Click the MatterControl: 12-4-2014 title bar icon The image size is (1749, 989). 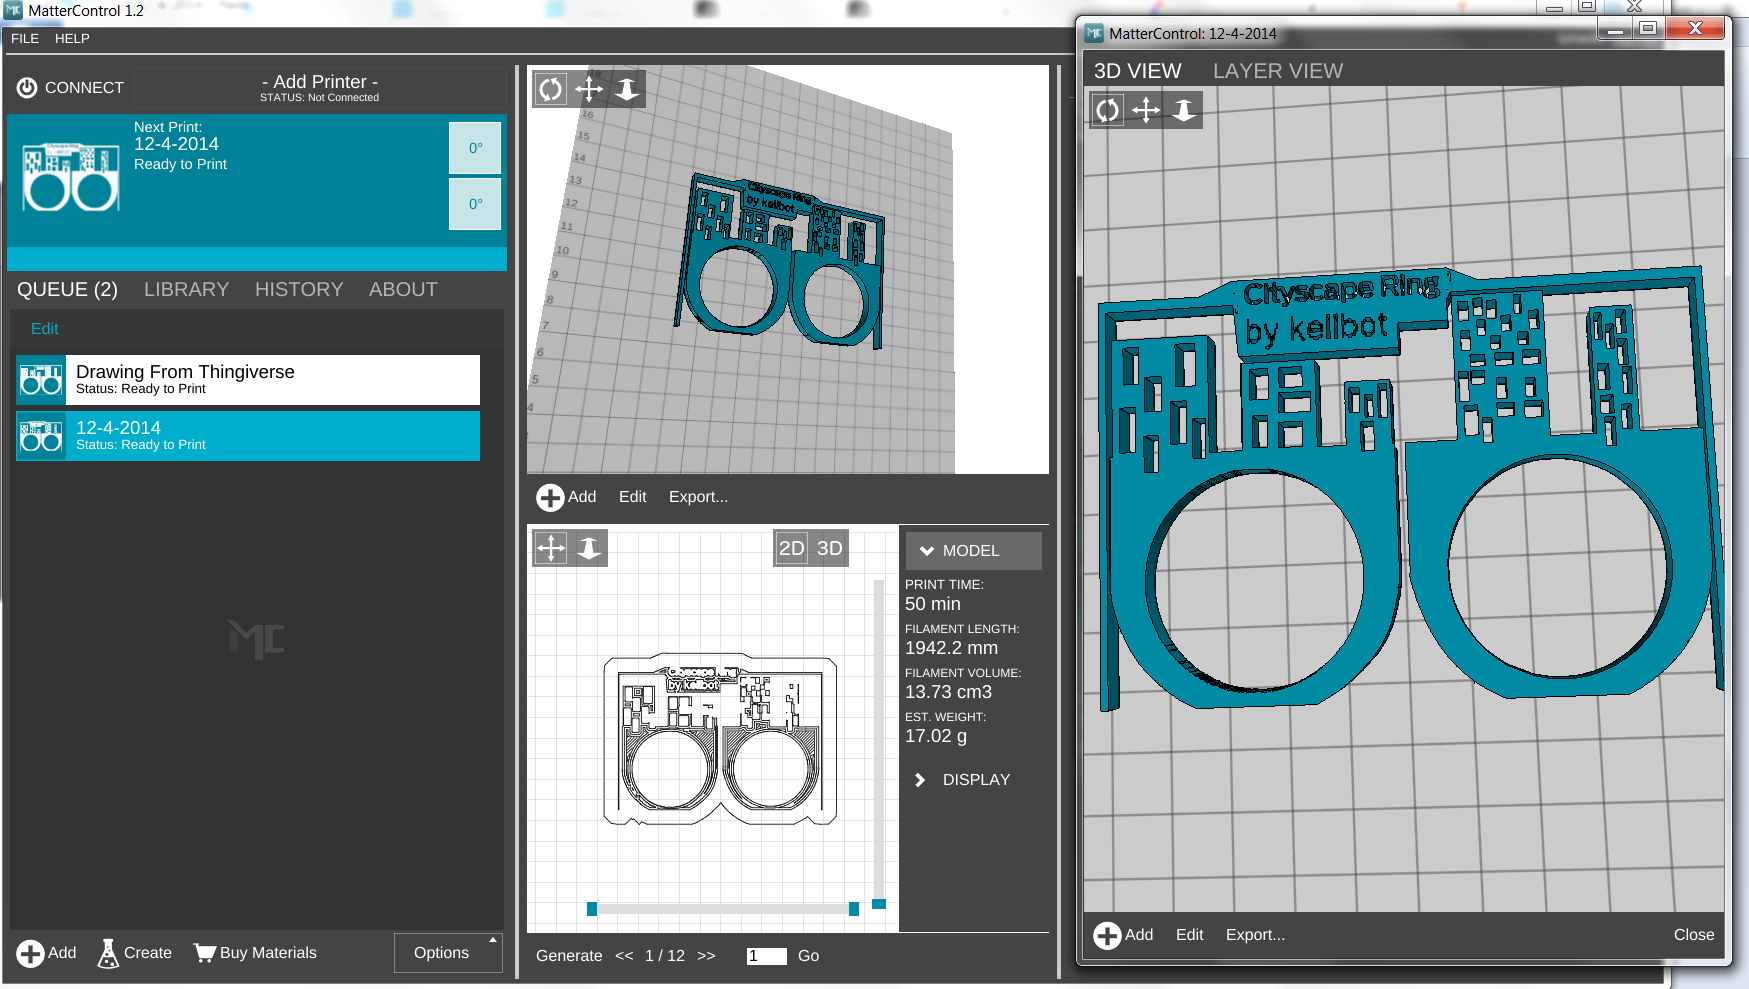click(1094, 33)
